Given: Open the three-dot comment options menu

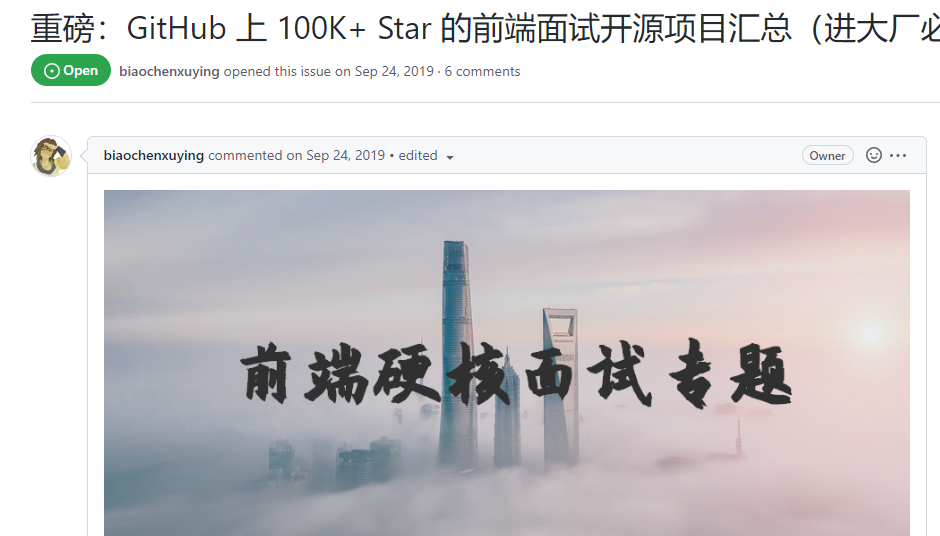Looking at the screenshot, I should pyautogui.click(x=898, y=155).
